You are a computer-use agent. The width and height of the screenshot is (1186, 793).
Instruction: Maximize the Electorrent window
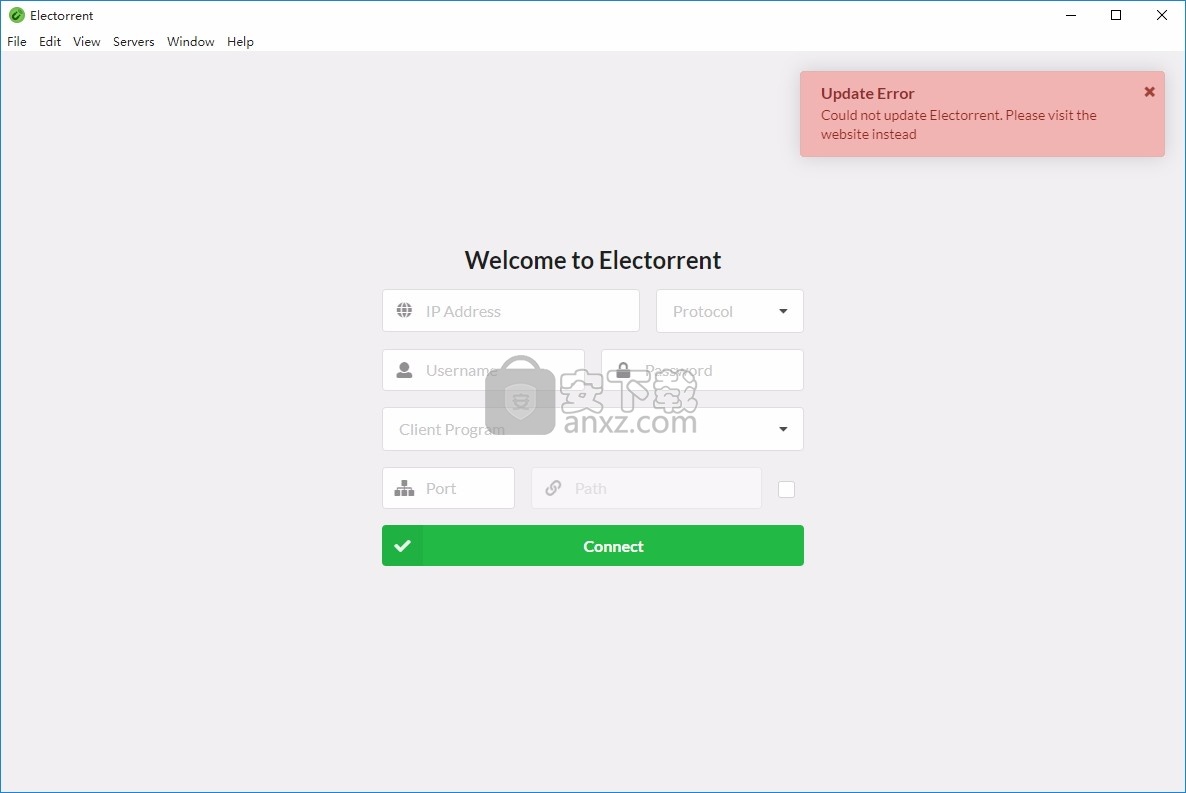click(1116, 15)
